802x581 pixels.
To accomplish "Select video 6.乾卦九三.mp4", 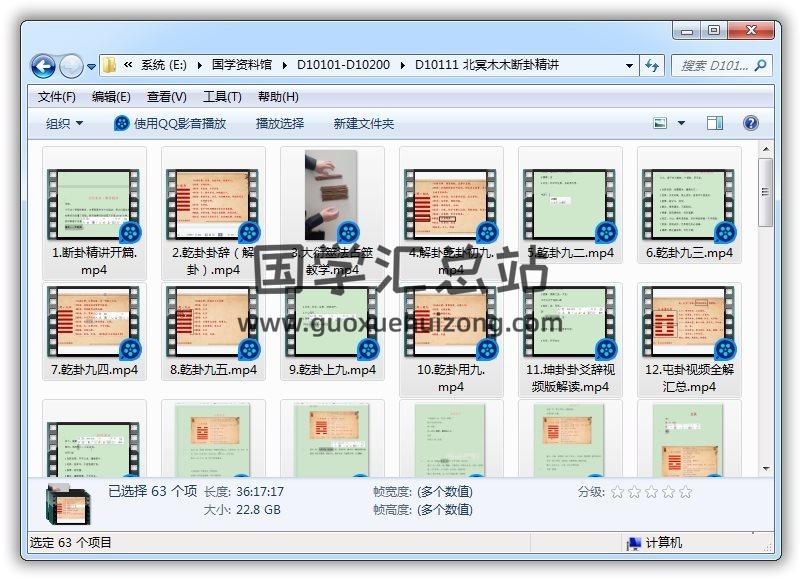I will click(689, 205).
